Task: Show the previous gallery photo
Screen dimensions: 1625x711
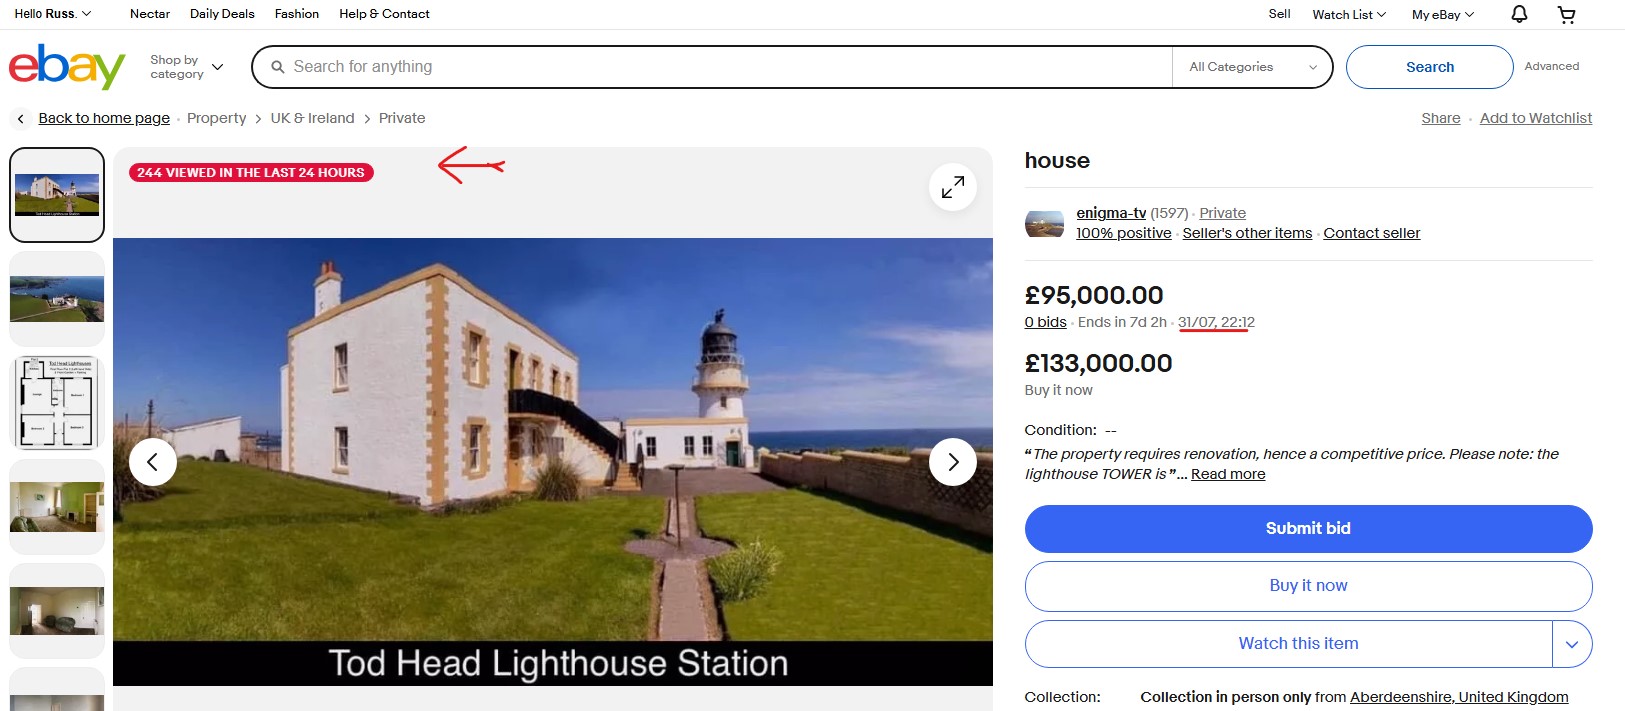Action: pos(153,462)
